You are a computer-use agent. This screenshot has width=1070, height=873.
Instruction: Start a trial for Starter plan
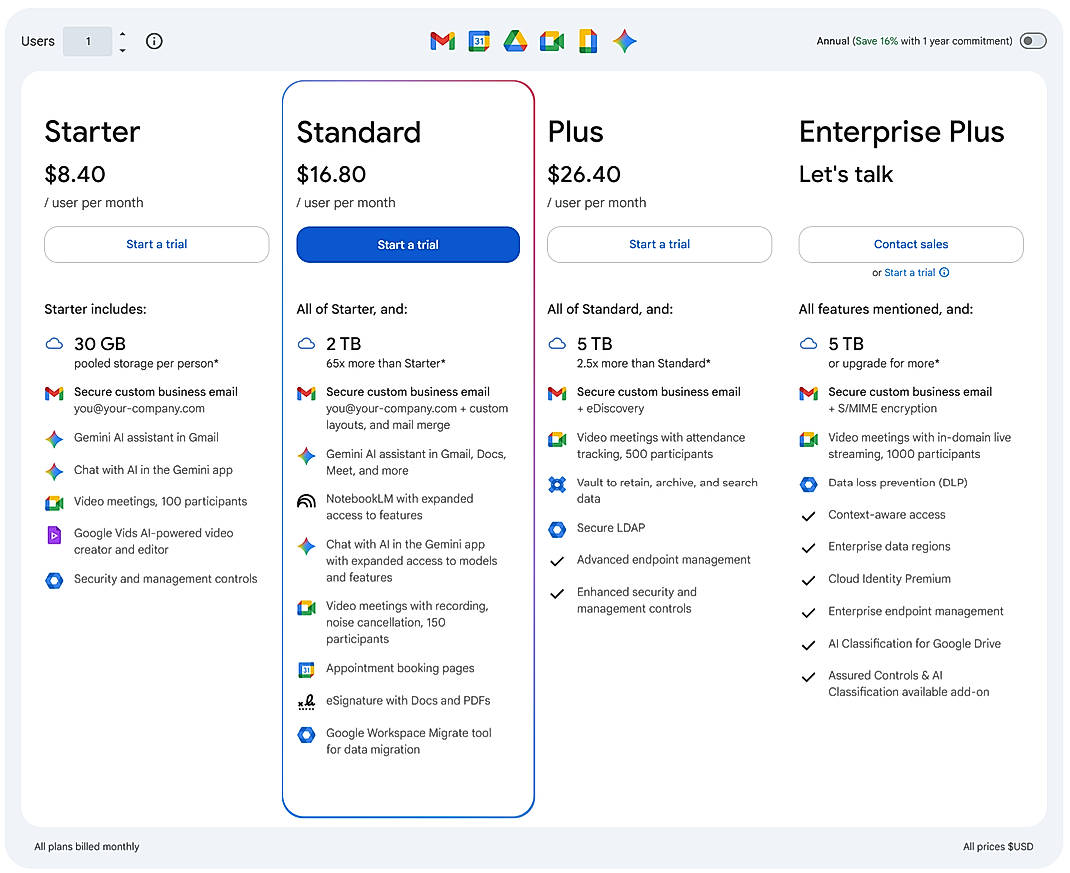click(156, 244)
